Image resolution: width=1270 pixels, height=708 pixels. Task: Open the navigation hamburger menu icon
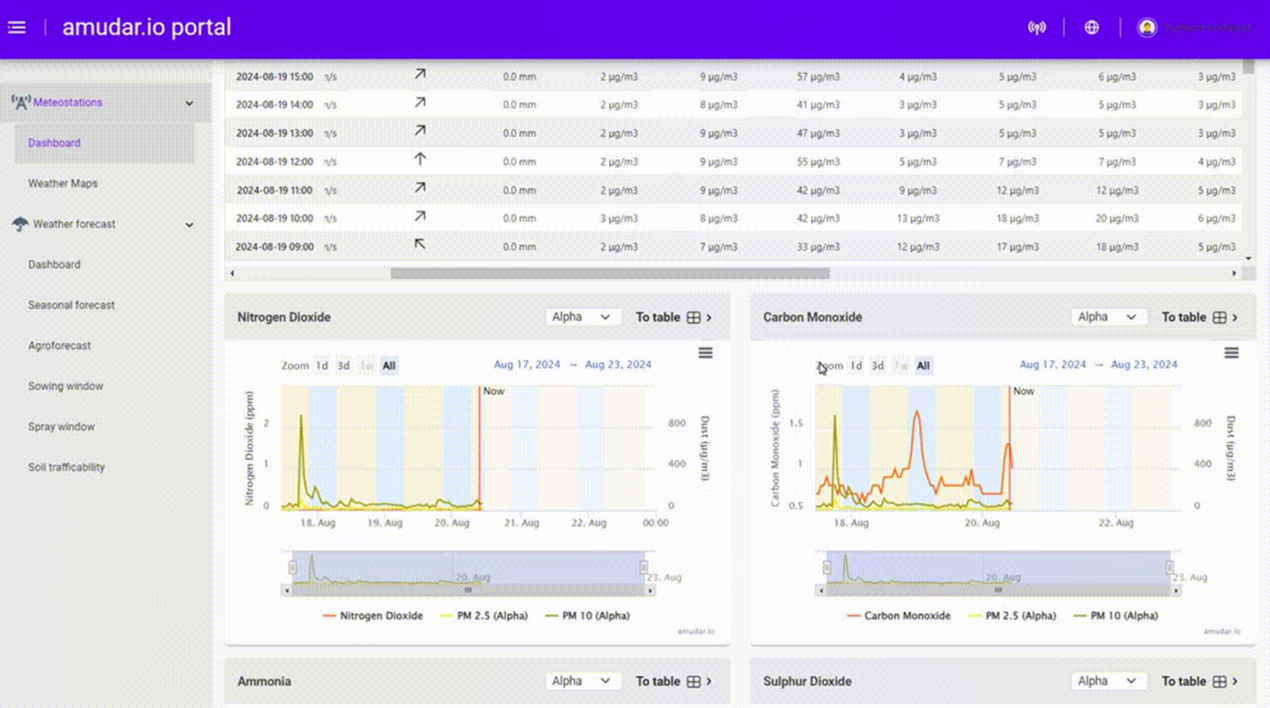coord(16,27)
